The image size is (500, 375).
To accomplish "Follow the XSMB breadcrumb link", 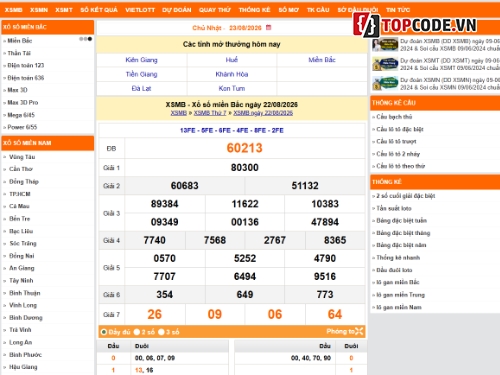I will click(x=179, y=113).
